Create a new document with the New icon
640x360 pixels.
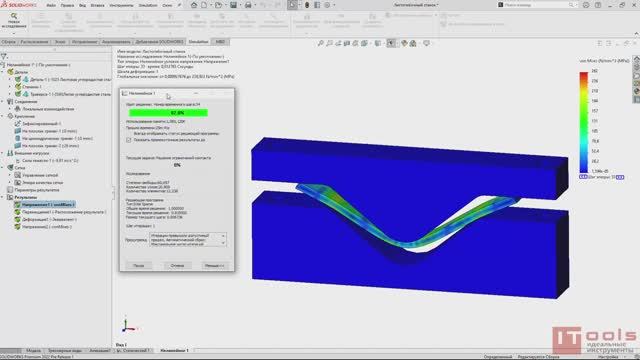pyautogui.click(x=204, y=5)
